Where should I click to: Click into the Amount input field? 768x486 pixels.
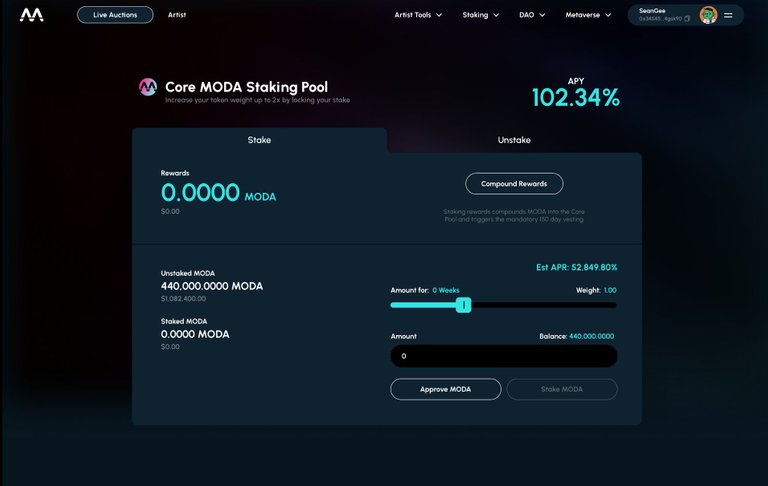503,356
